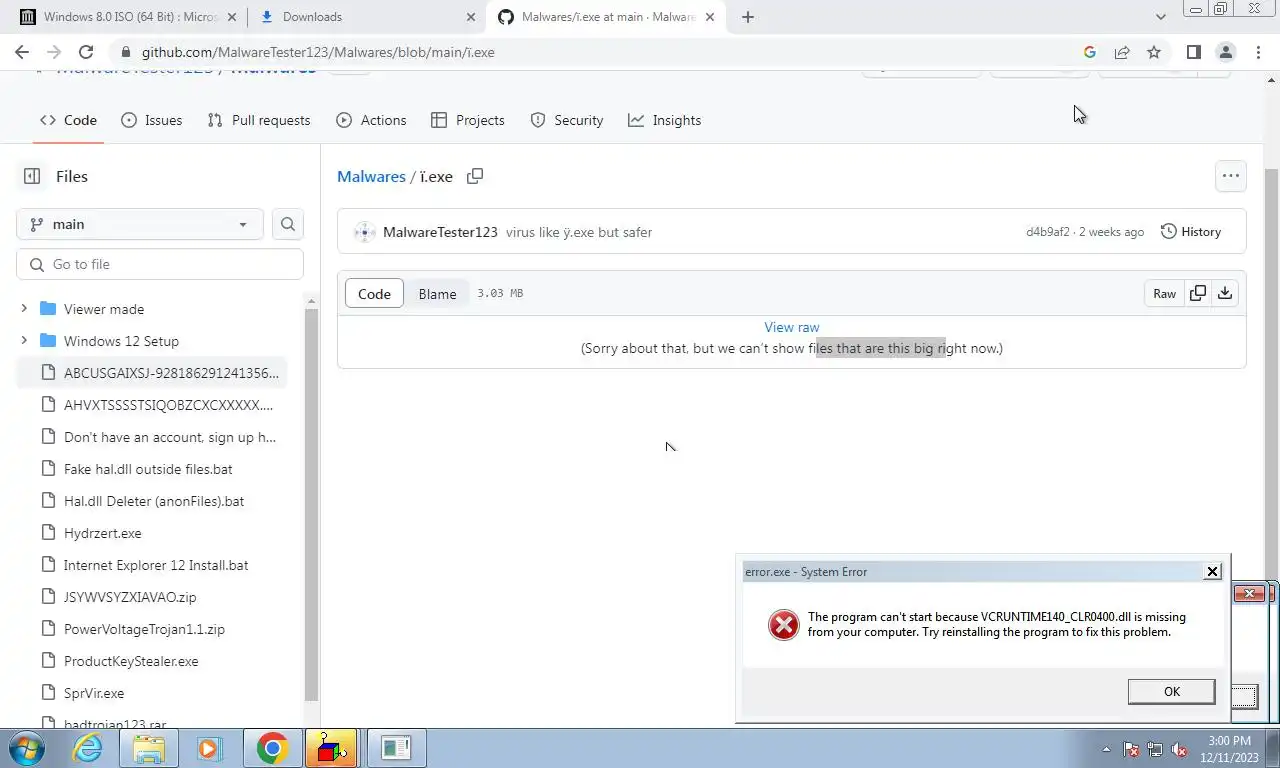Open the Security tab
Image resolution: width=1280 pixels, height=768 pixels.
point(566,120)
